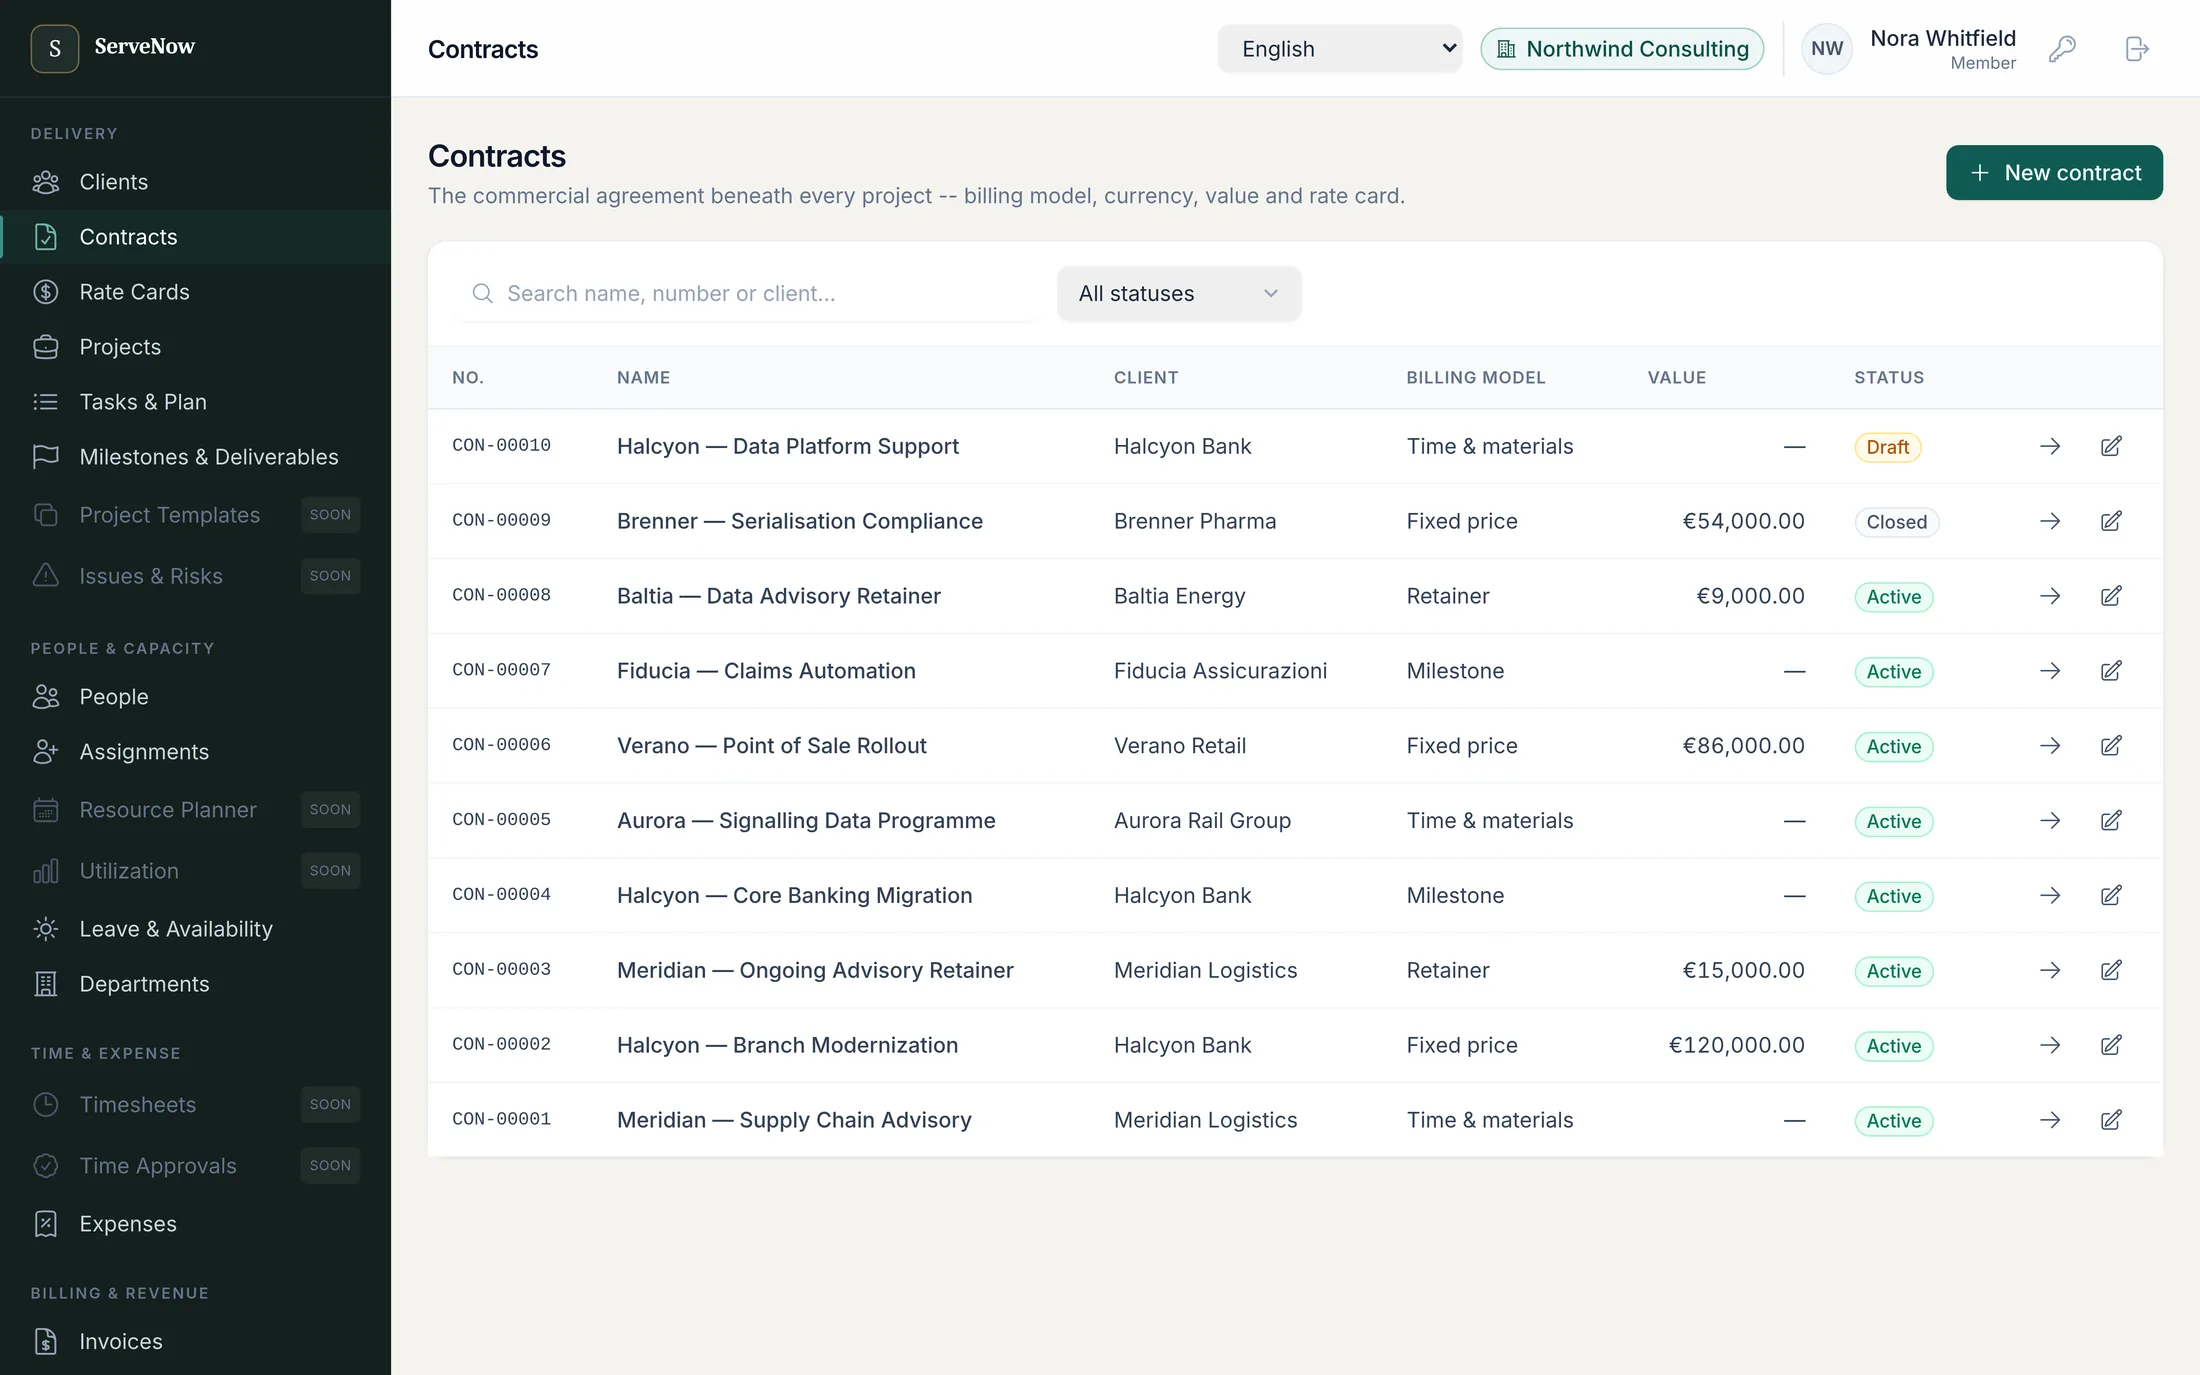Expand the All statuses filter
This screenshot has width=2200, height=1375.
[x=1179, y=294]
